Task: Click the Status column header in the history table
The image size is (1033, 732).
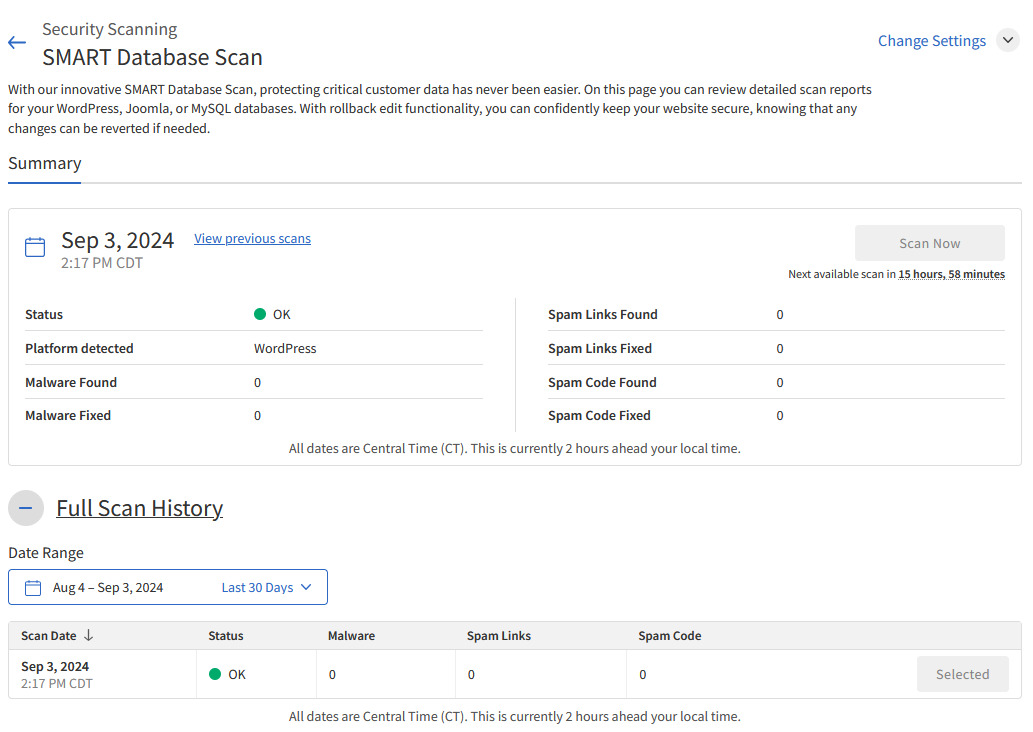Action: tap(226, 636)
